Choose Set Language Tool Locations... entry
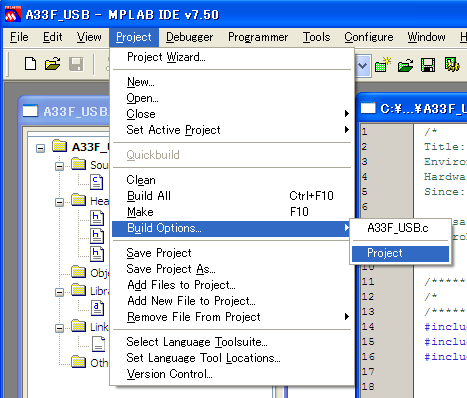 (232, 358)
